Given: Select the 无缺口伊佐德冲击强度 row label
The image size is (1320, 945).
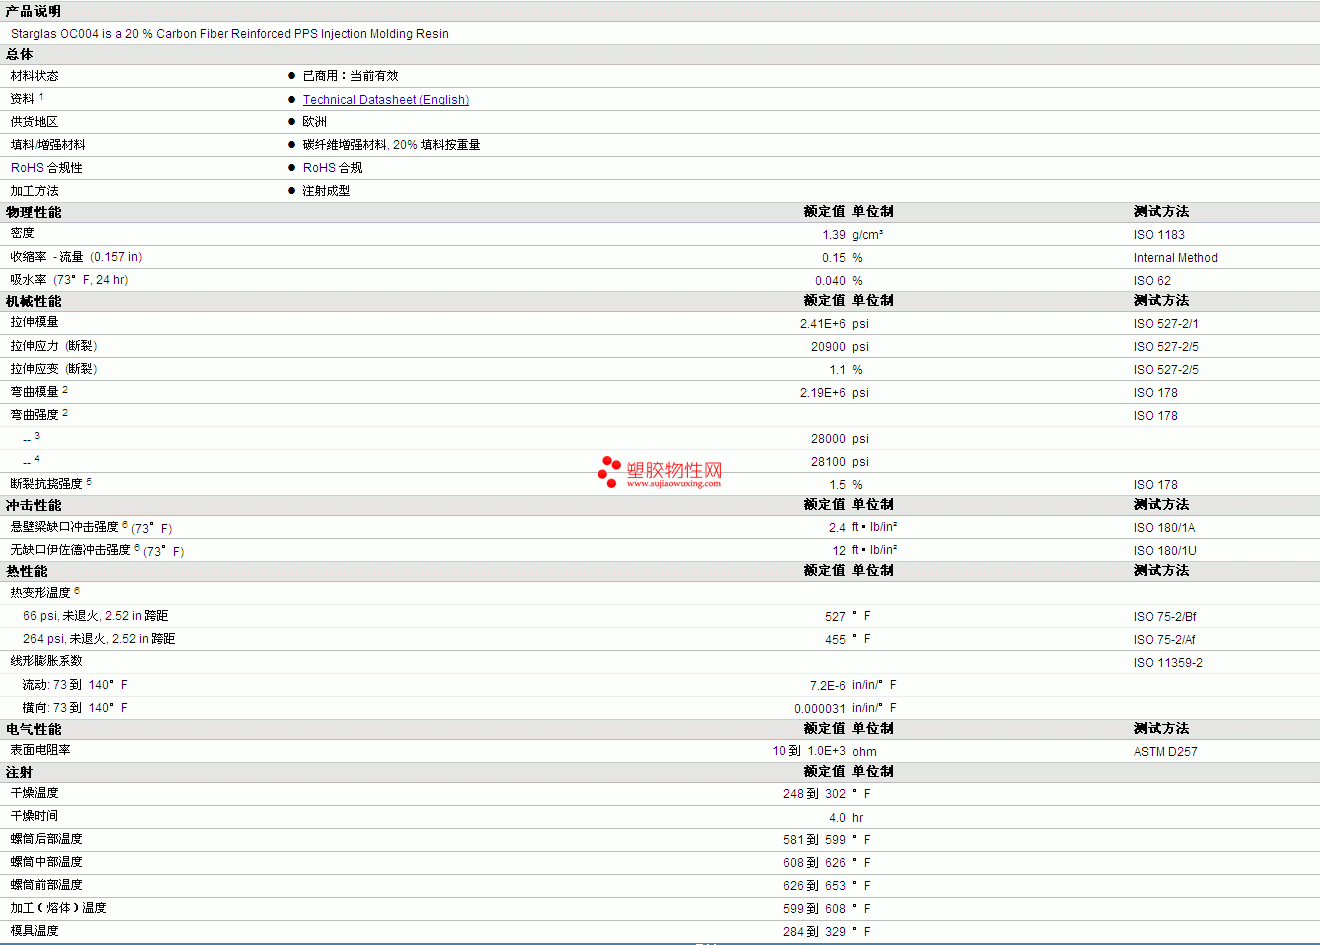Looking at the screenshot, I should (71, 550).
